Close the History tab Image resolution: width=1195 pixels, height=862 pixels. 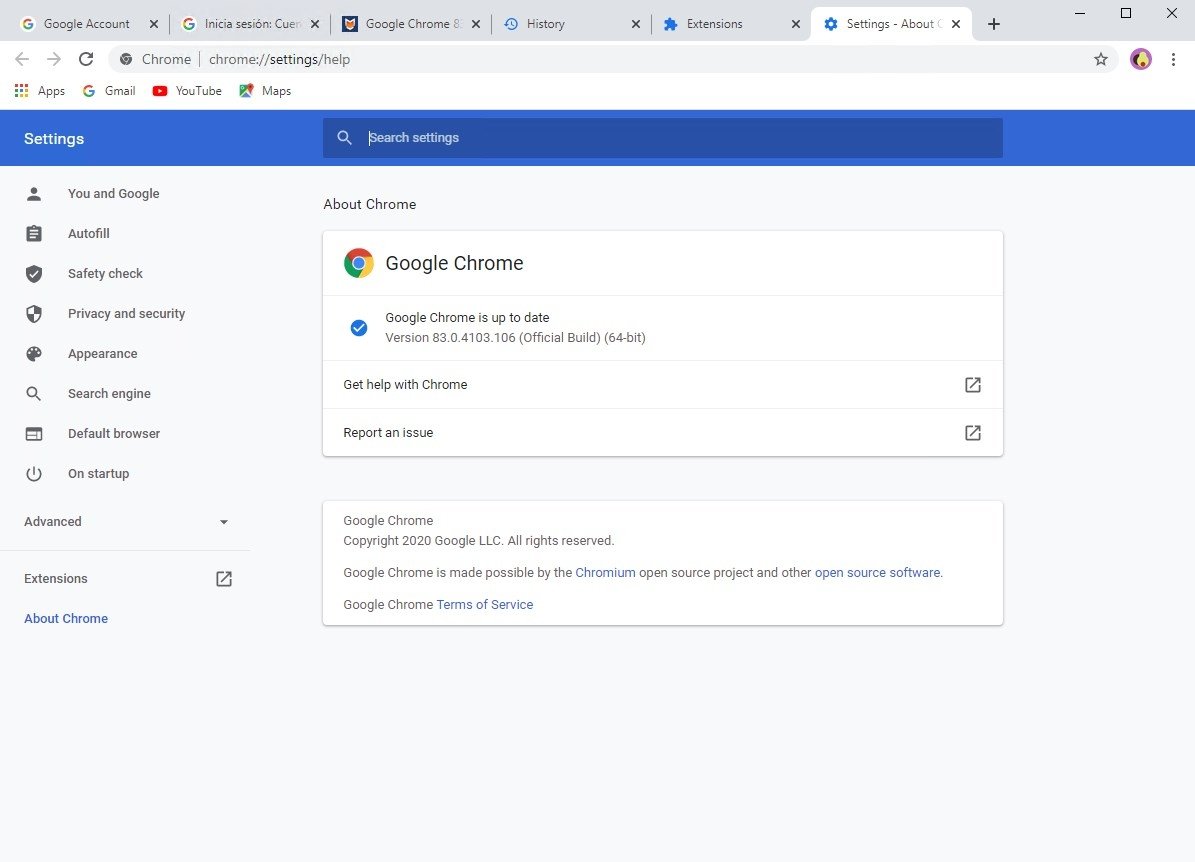pos(636,24)
